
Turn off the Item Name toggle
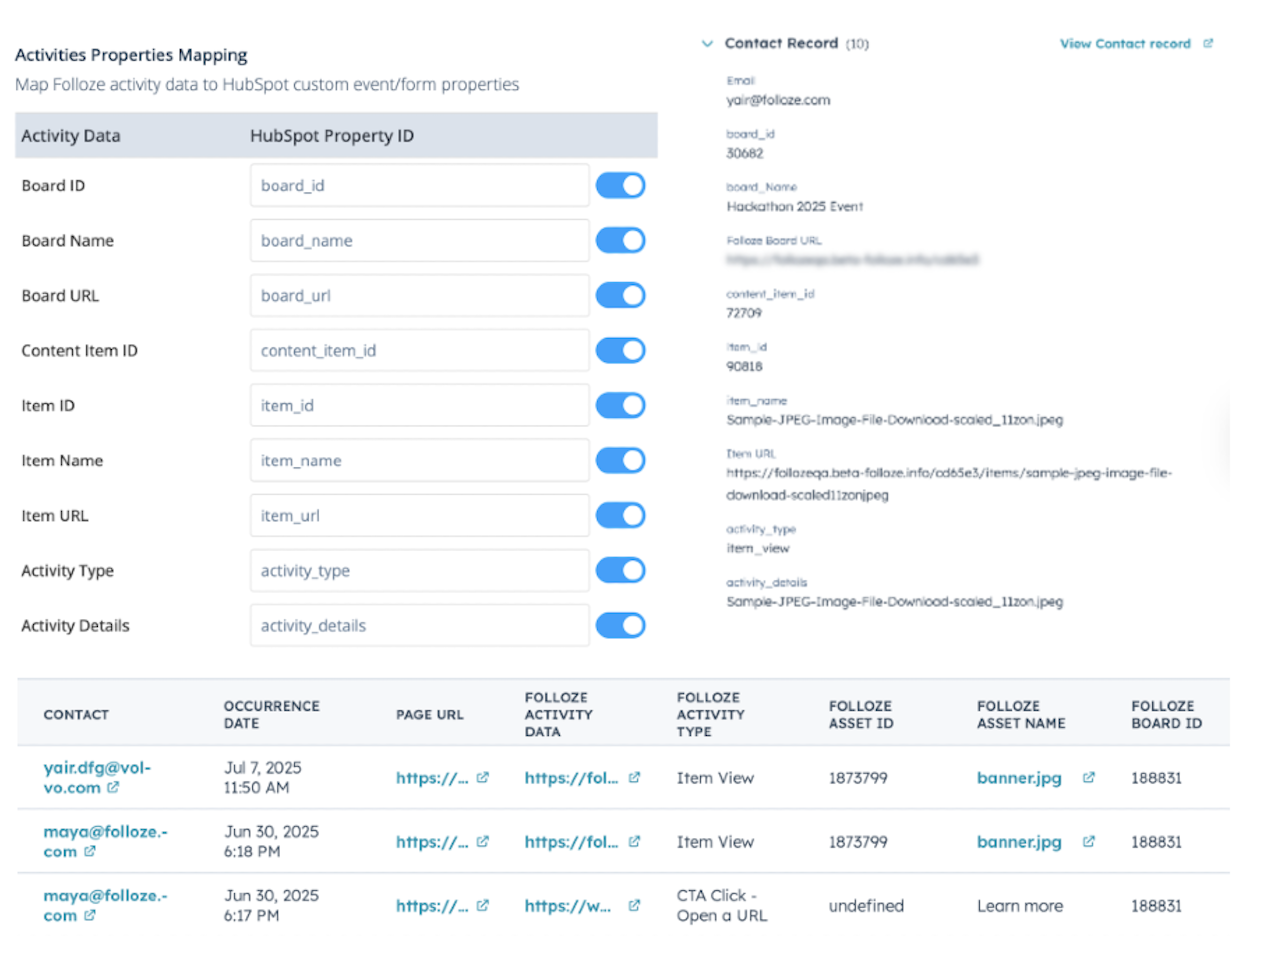point(620,461)
